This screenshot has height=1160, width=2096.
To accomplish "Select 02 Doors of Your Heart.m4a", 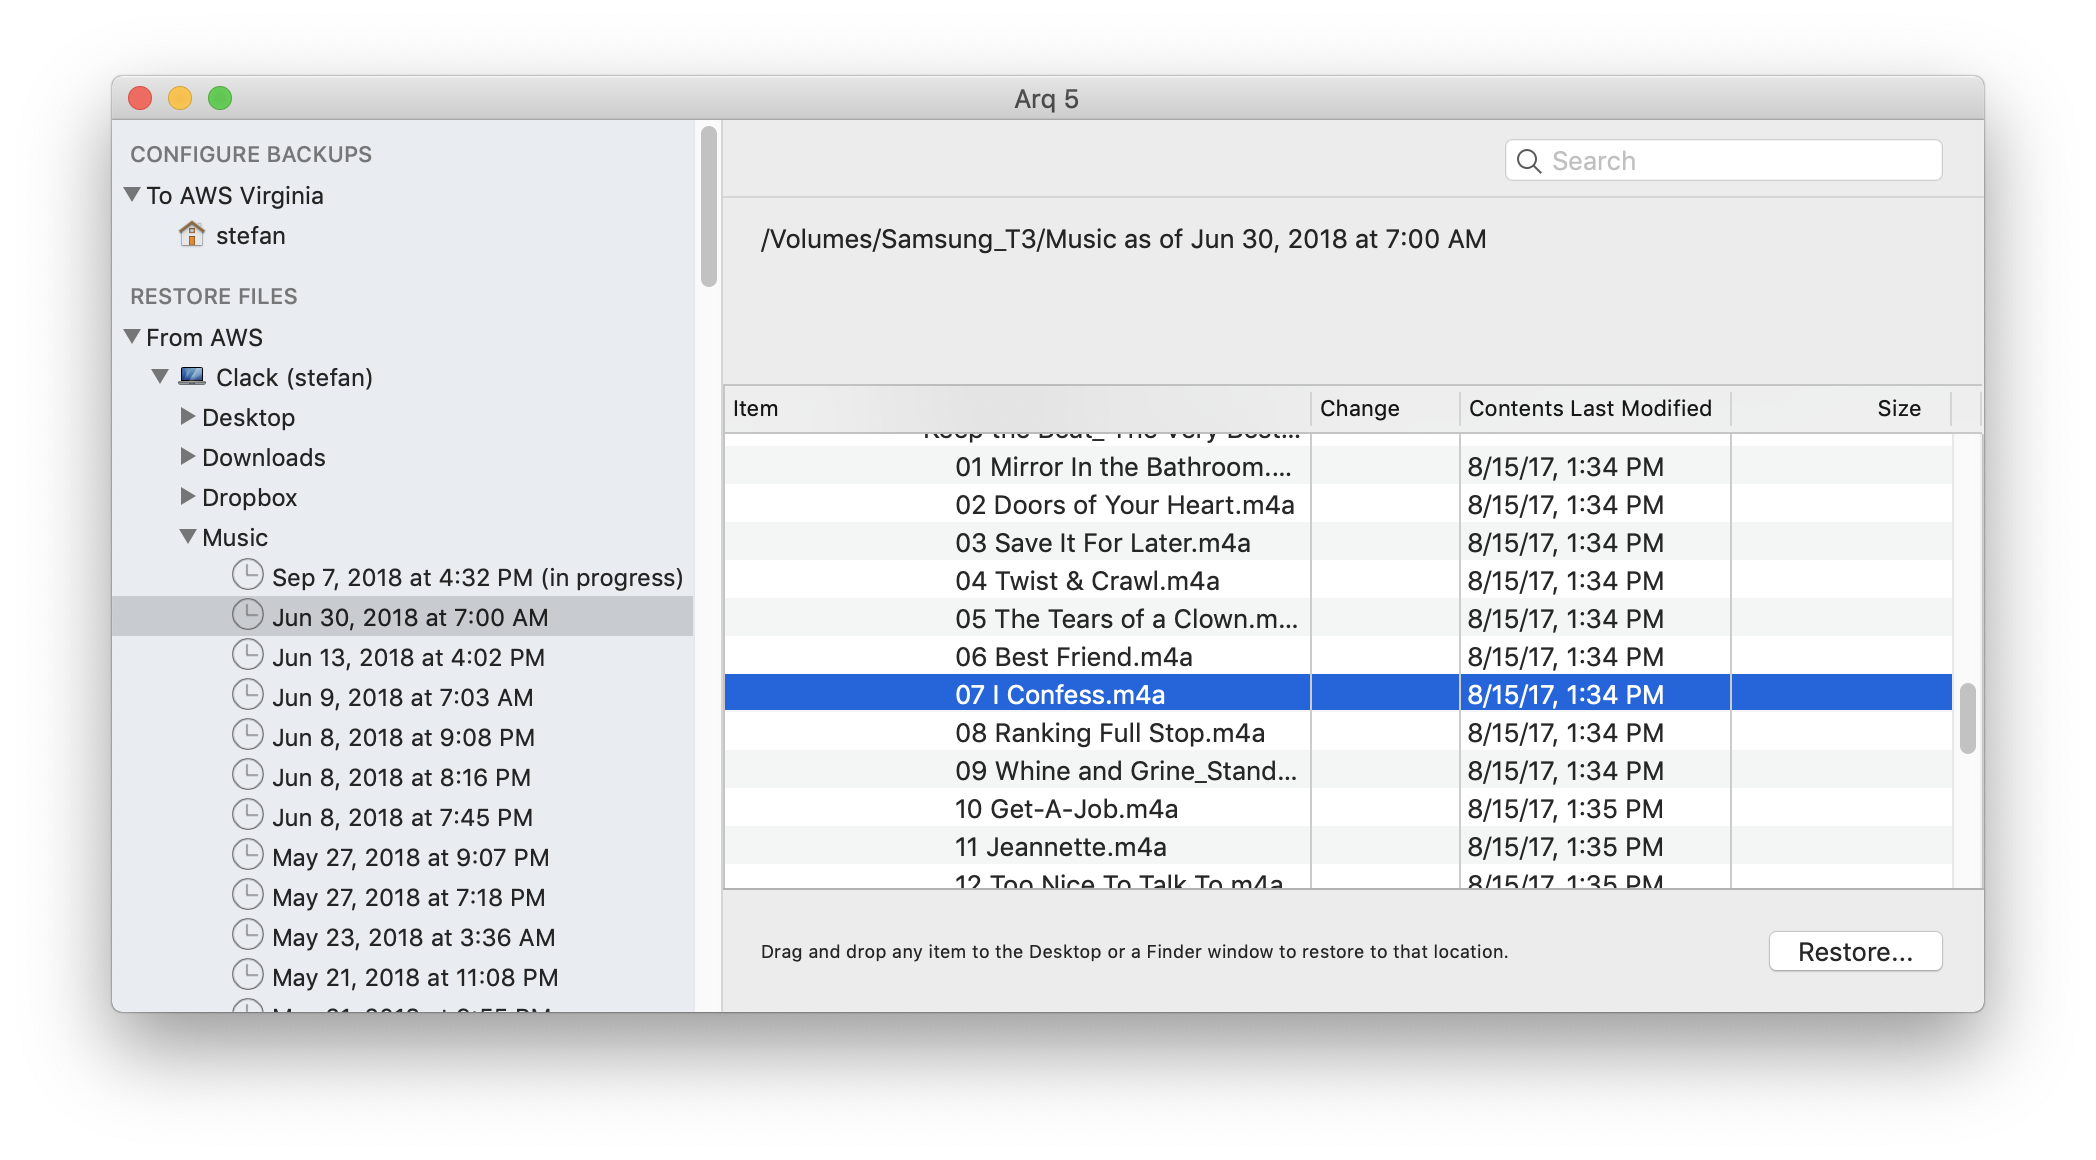I will point(1338,505).
